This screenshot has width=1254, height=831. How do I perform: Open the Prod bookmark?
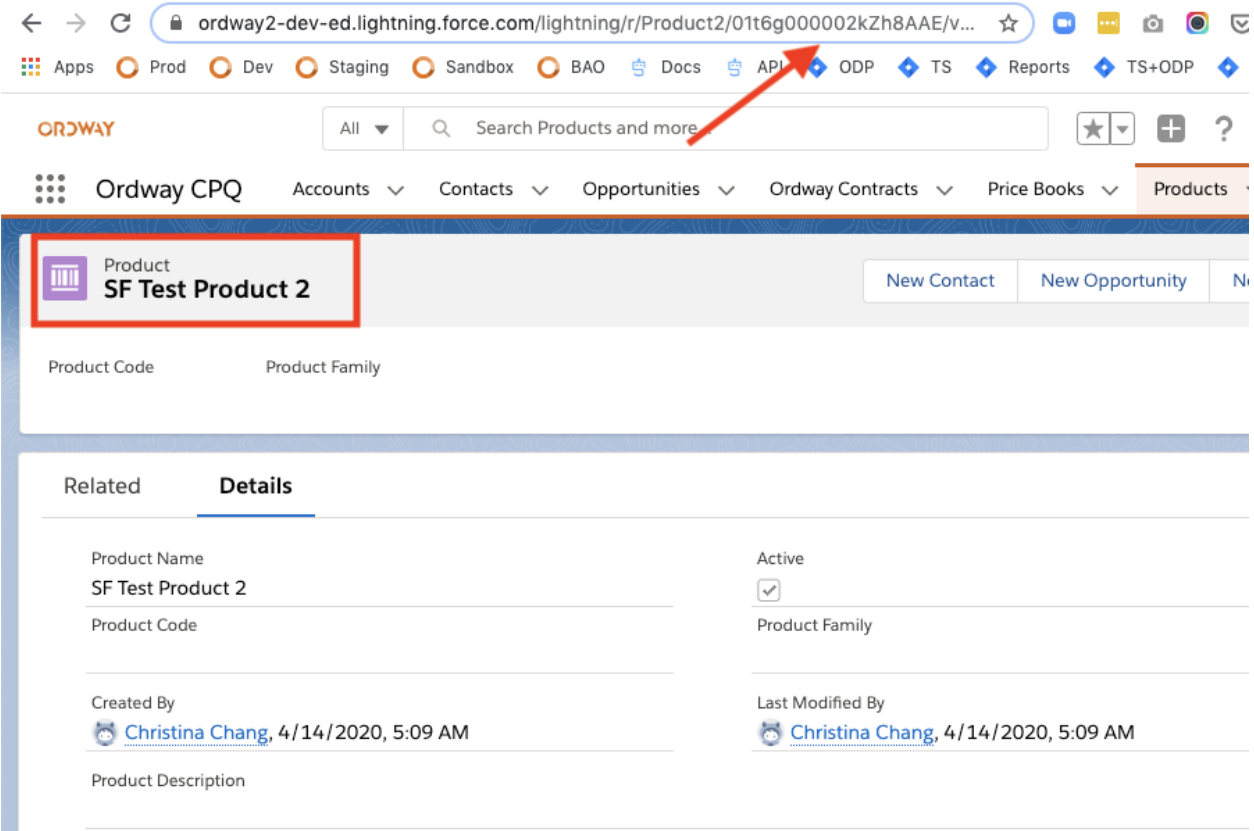(x=151, y=67)
